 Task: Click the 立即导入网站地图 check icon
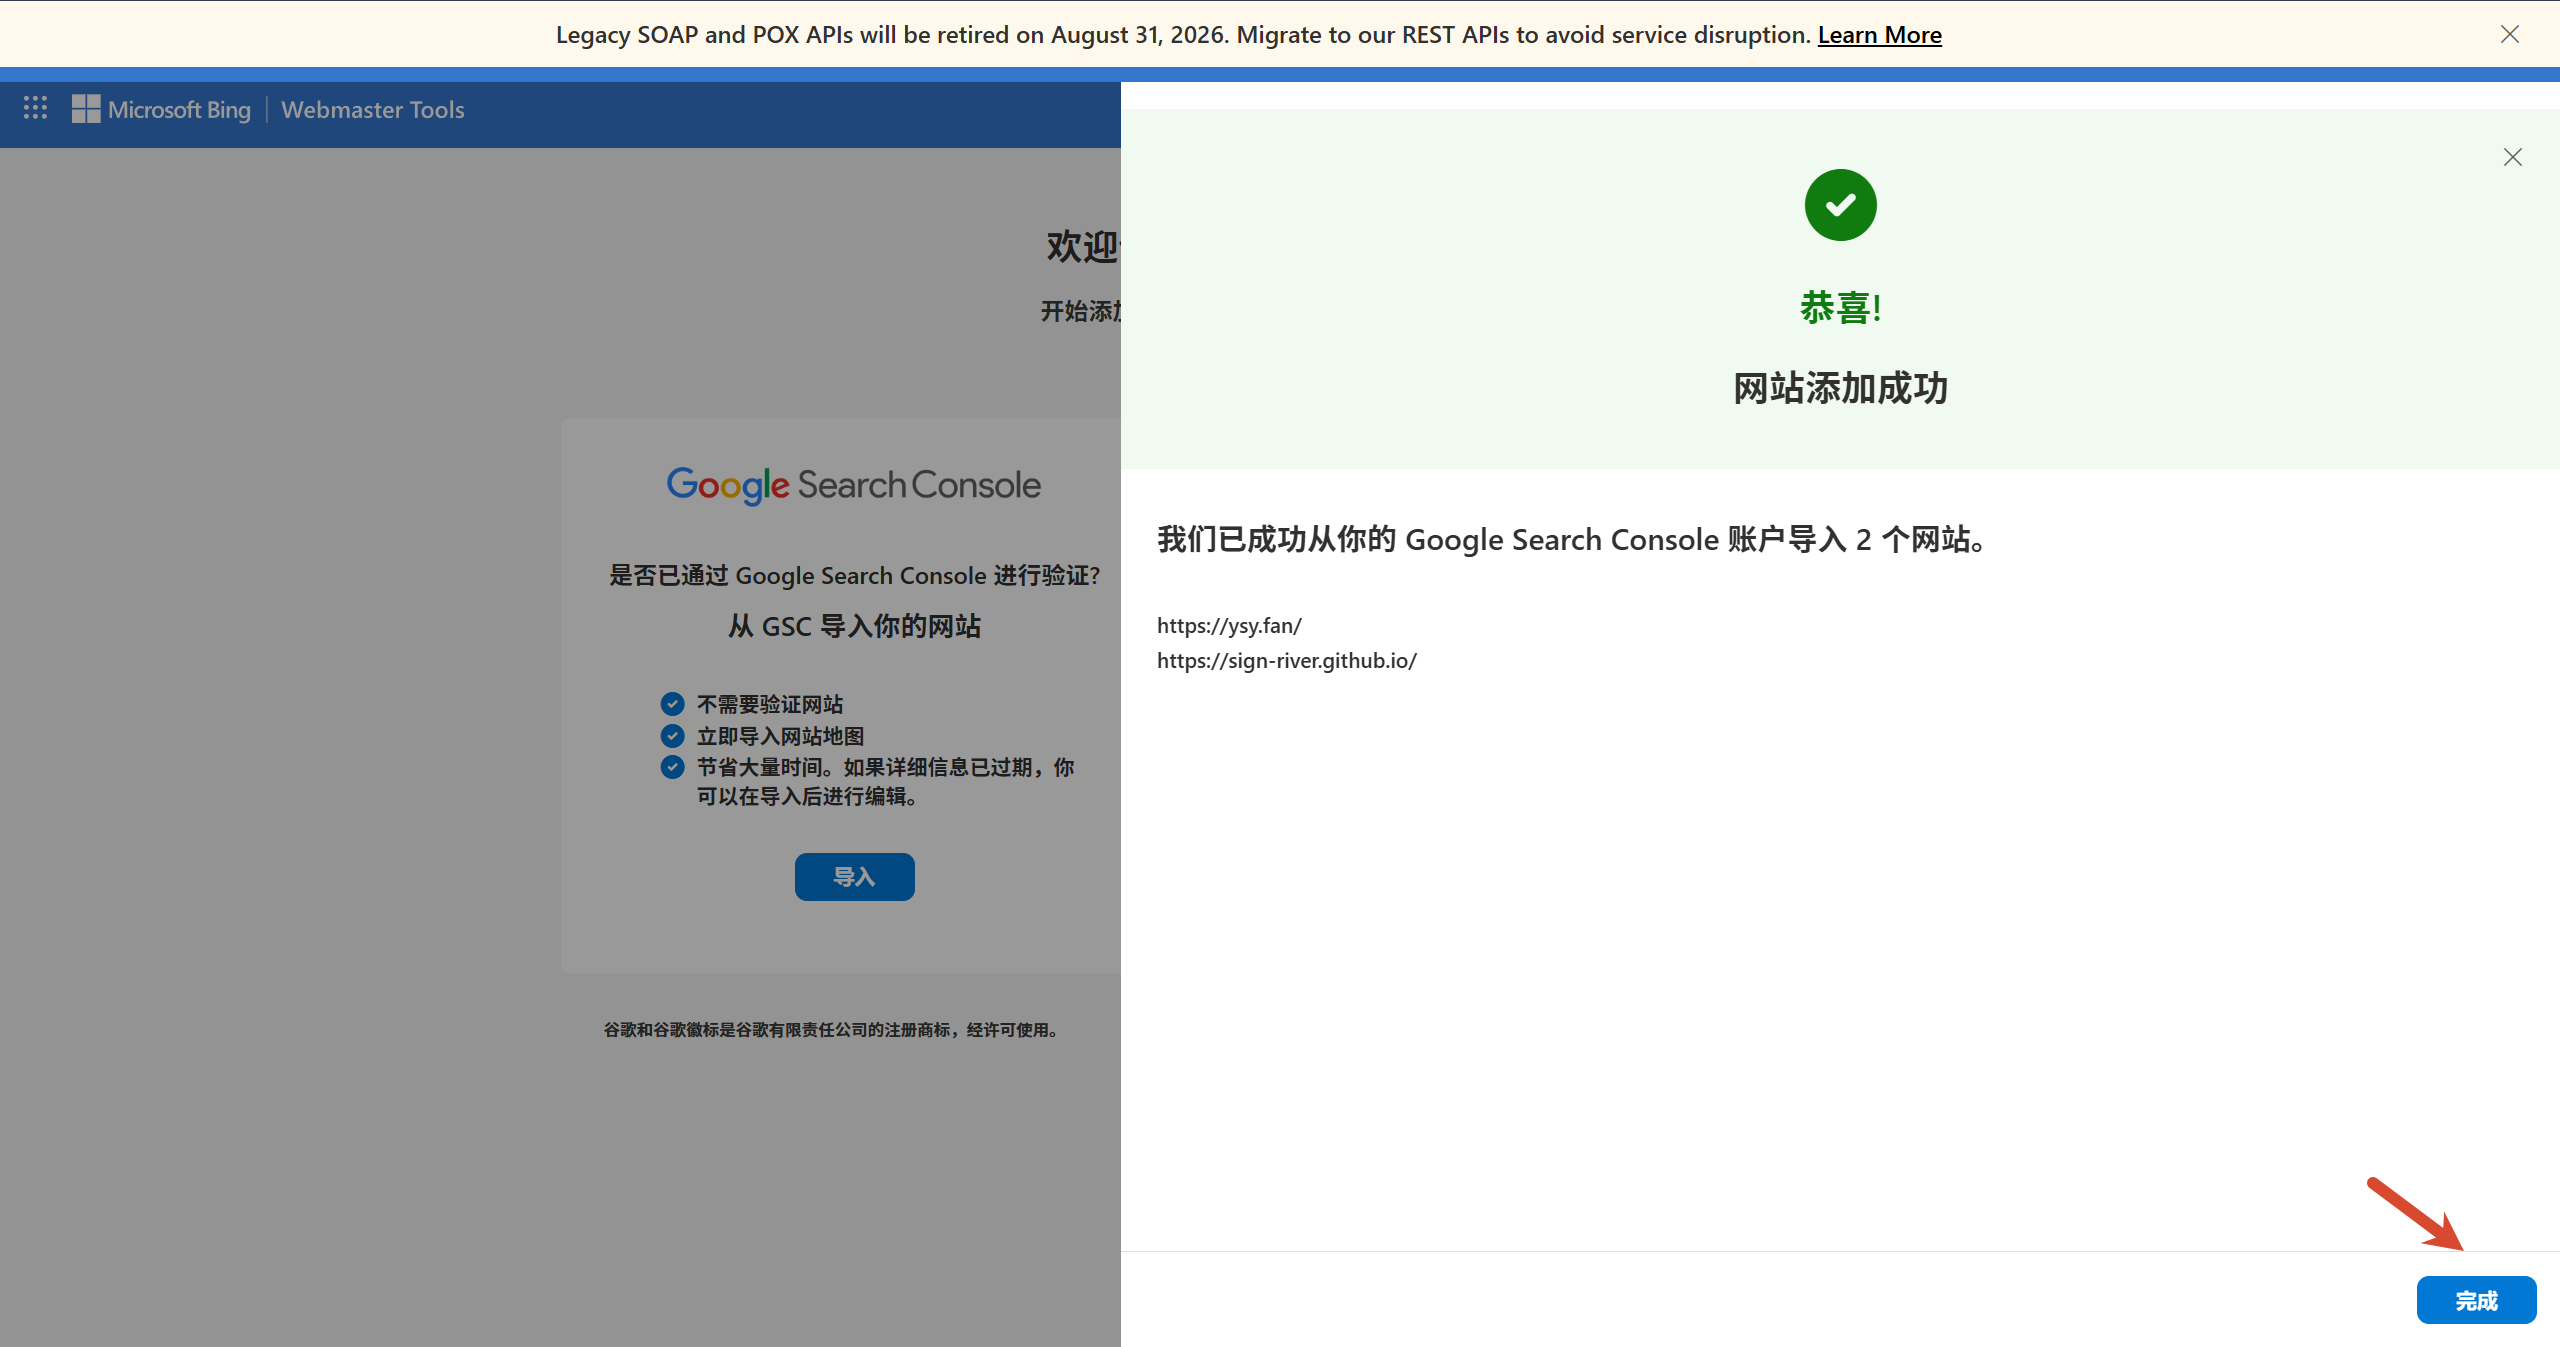[x=673, y=736]
